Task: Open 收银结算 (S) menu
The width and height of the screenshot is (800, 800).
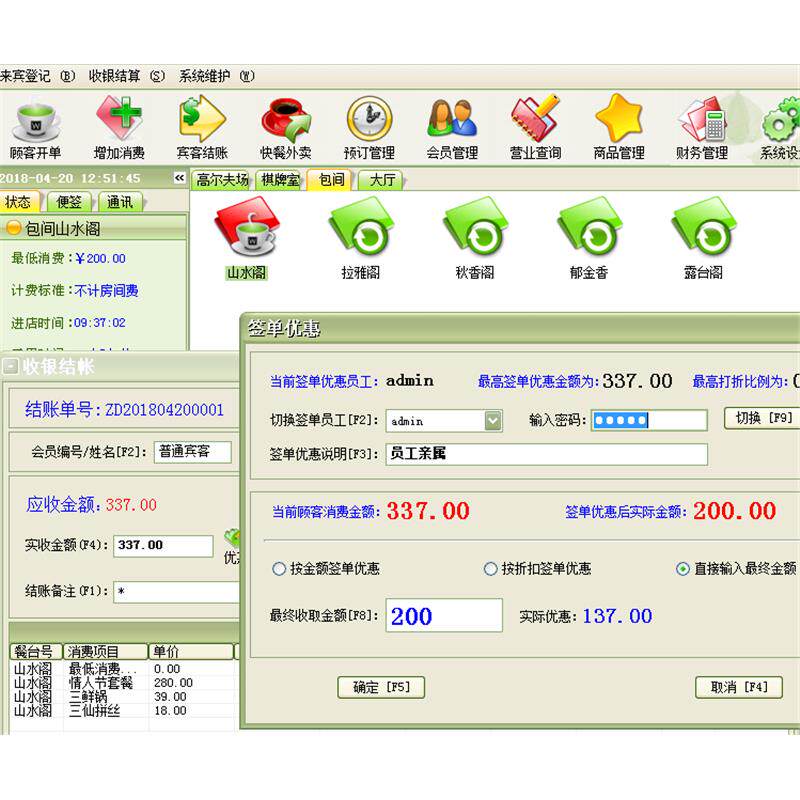Action: coord(127,76)
